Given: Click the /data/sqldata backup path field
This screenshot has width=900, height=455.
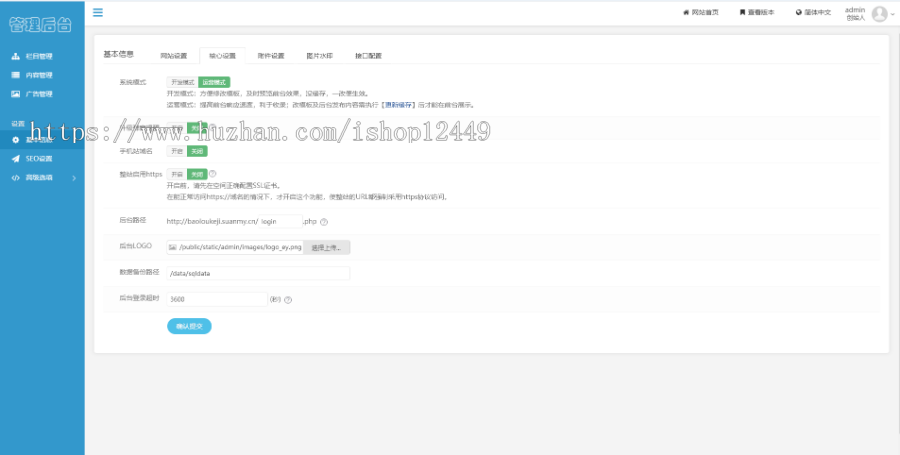Looking at the screenshot, I should click(258, 274).
